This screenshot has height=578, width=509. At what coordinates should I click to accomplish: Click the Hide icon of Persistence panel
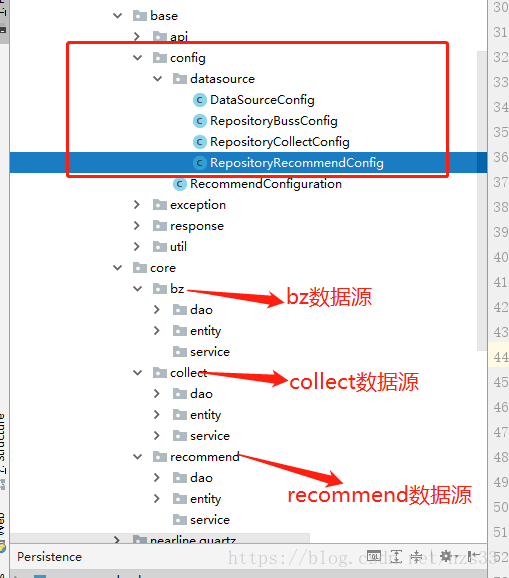[474, 556]
